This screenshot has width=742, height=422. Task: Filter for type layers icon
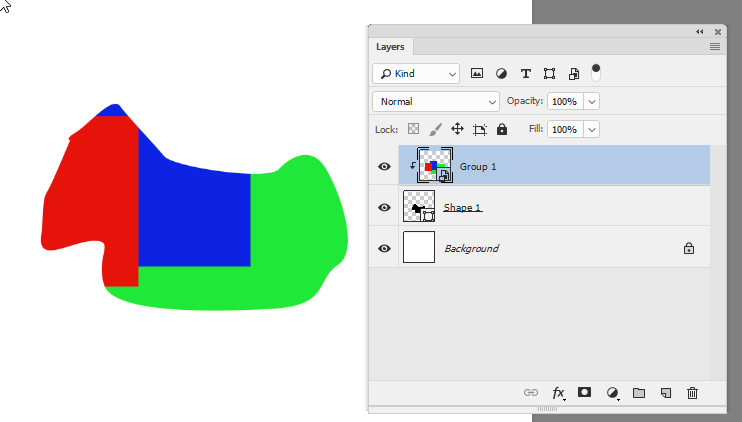pyautogui.click(x=525, y=73)
